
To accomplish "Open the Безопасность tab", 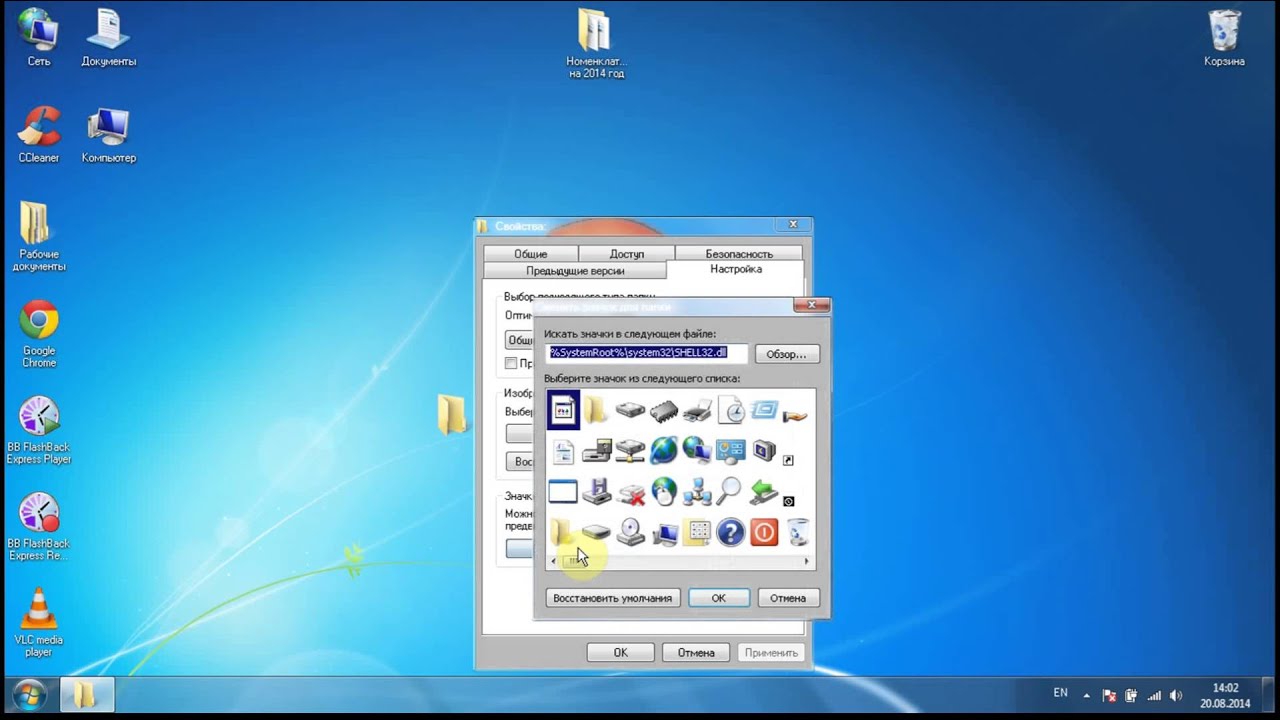I will tap(739, 254).
